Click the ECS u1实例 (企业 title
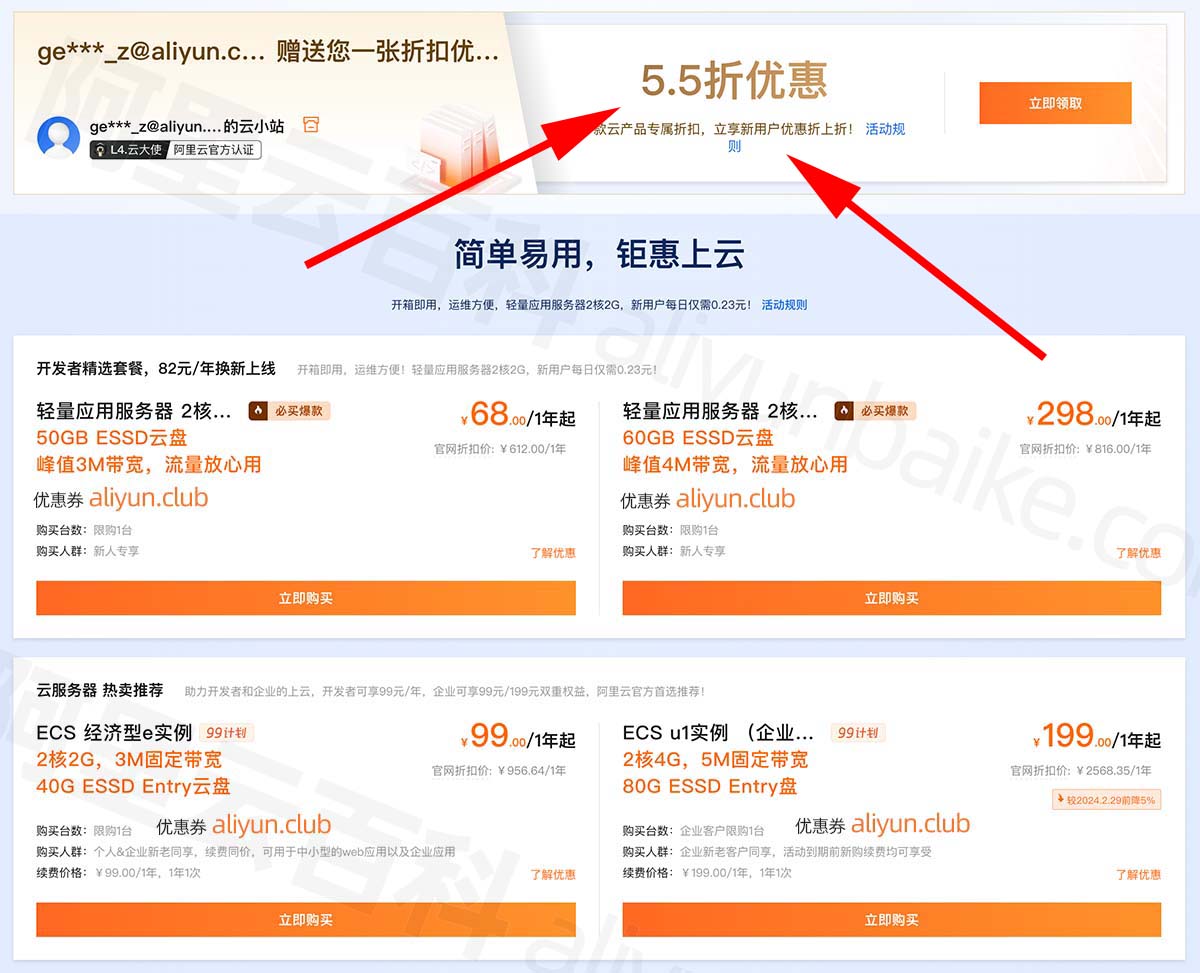Image resolution: width=1200 pixels, height=973 pixels. coord(718,733)
